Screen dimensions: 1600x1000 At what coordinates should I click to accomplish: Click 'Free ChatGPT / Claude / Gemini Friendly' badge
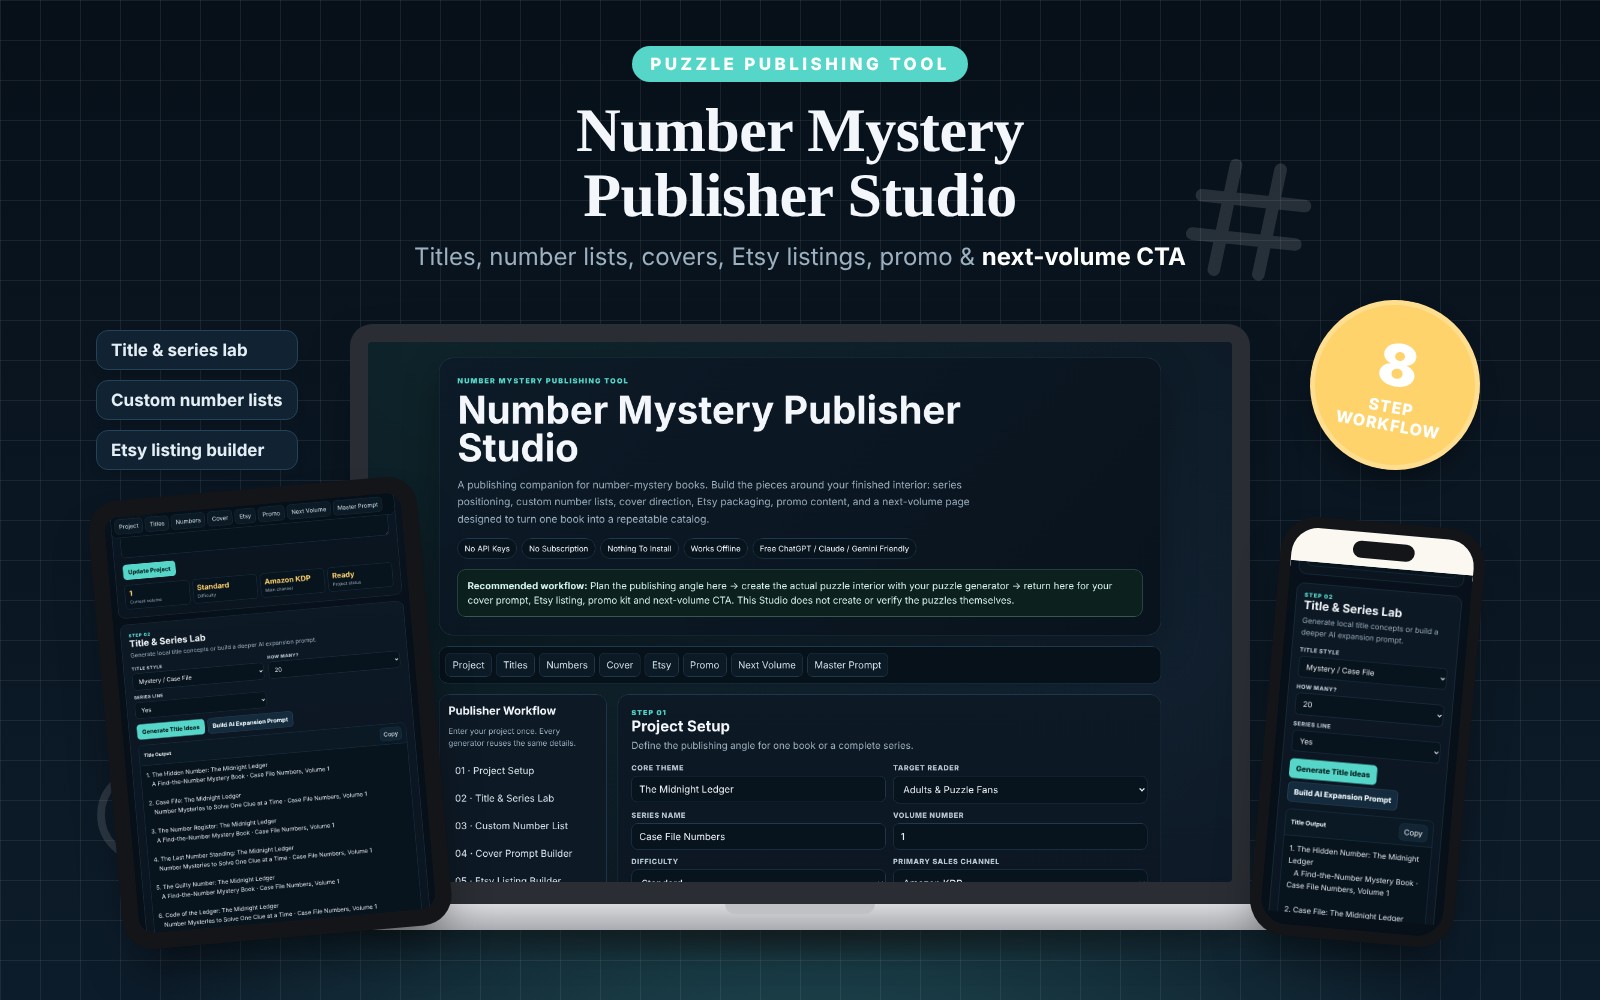pos(834,548)
